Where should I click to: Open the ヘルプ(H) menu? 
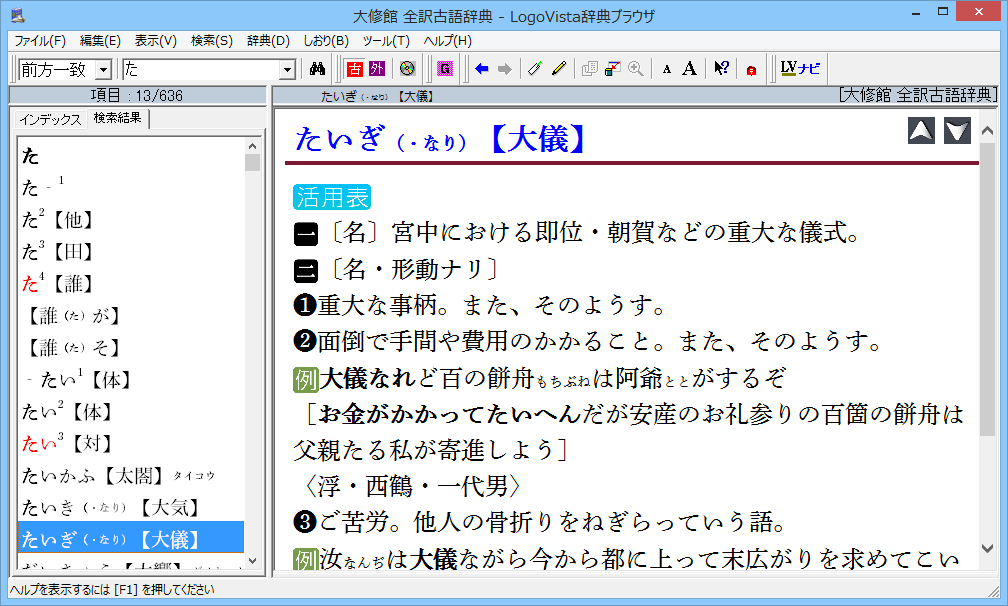point(447,40)
